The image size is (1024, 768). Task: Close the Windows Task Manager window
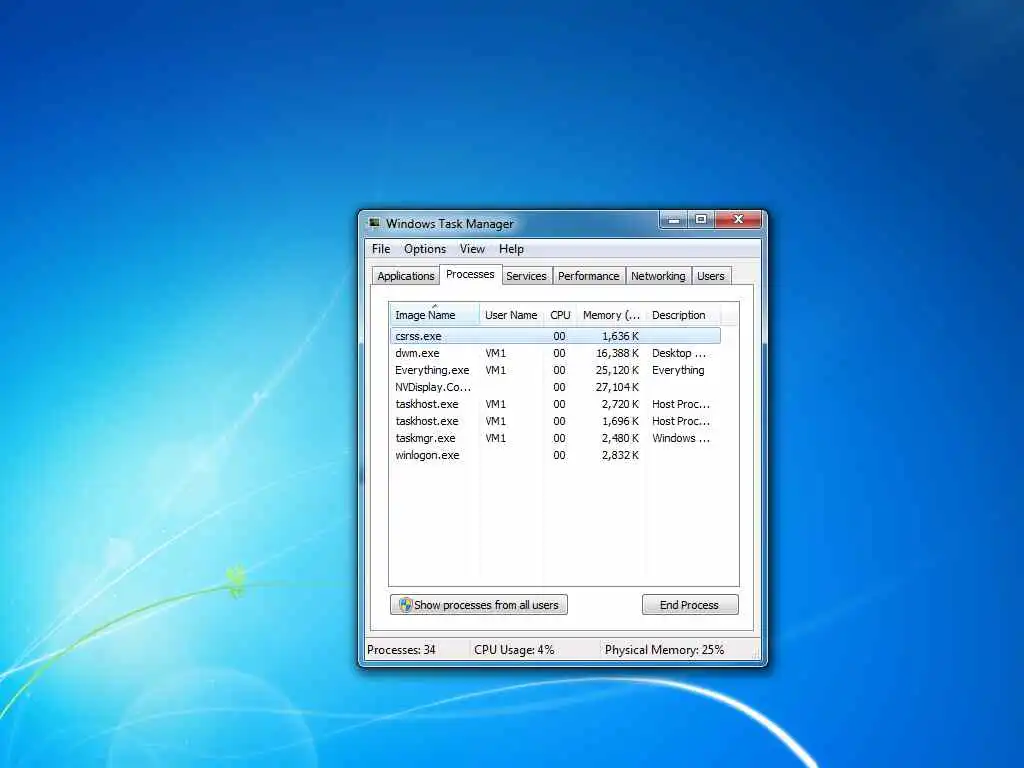(738, 220)
